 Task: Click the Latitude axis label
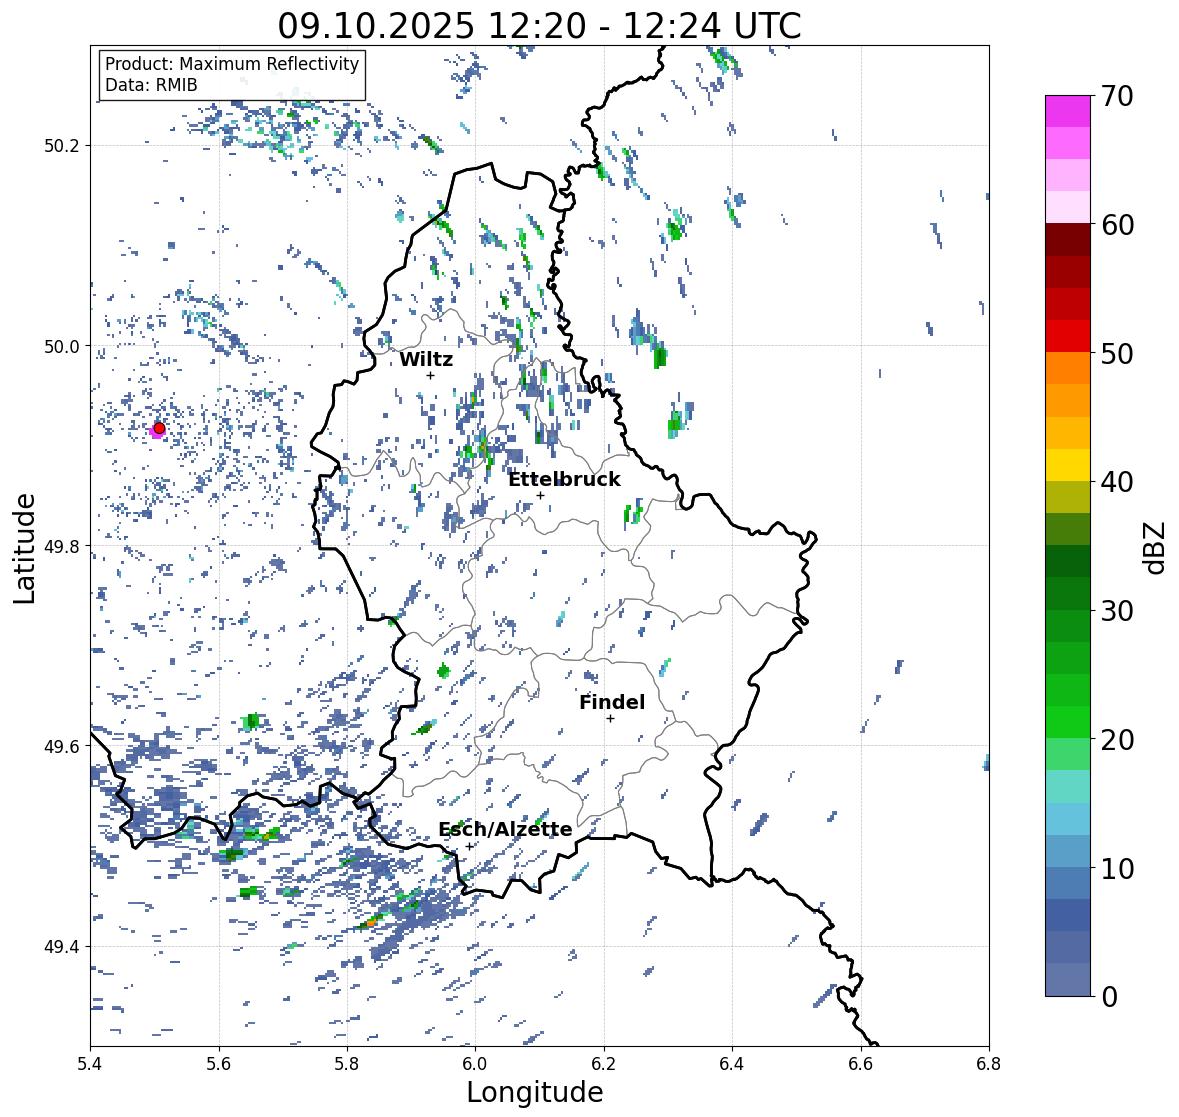tap(24, 548)
